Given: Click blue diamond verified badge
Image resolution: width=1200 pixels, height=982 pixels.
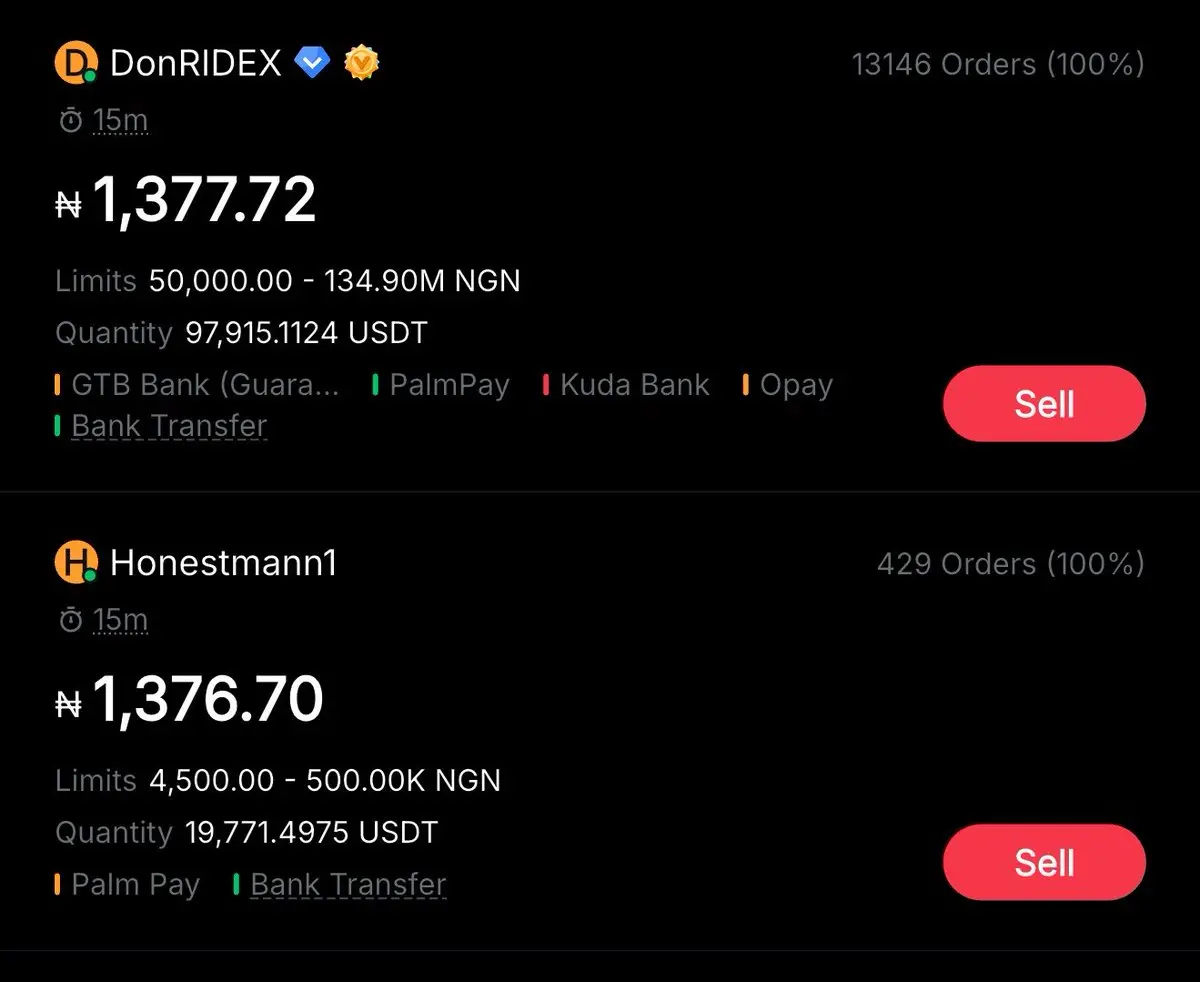Looking at the screenshot, I should click(x=312, y=64).
